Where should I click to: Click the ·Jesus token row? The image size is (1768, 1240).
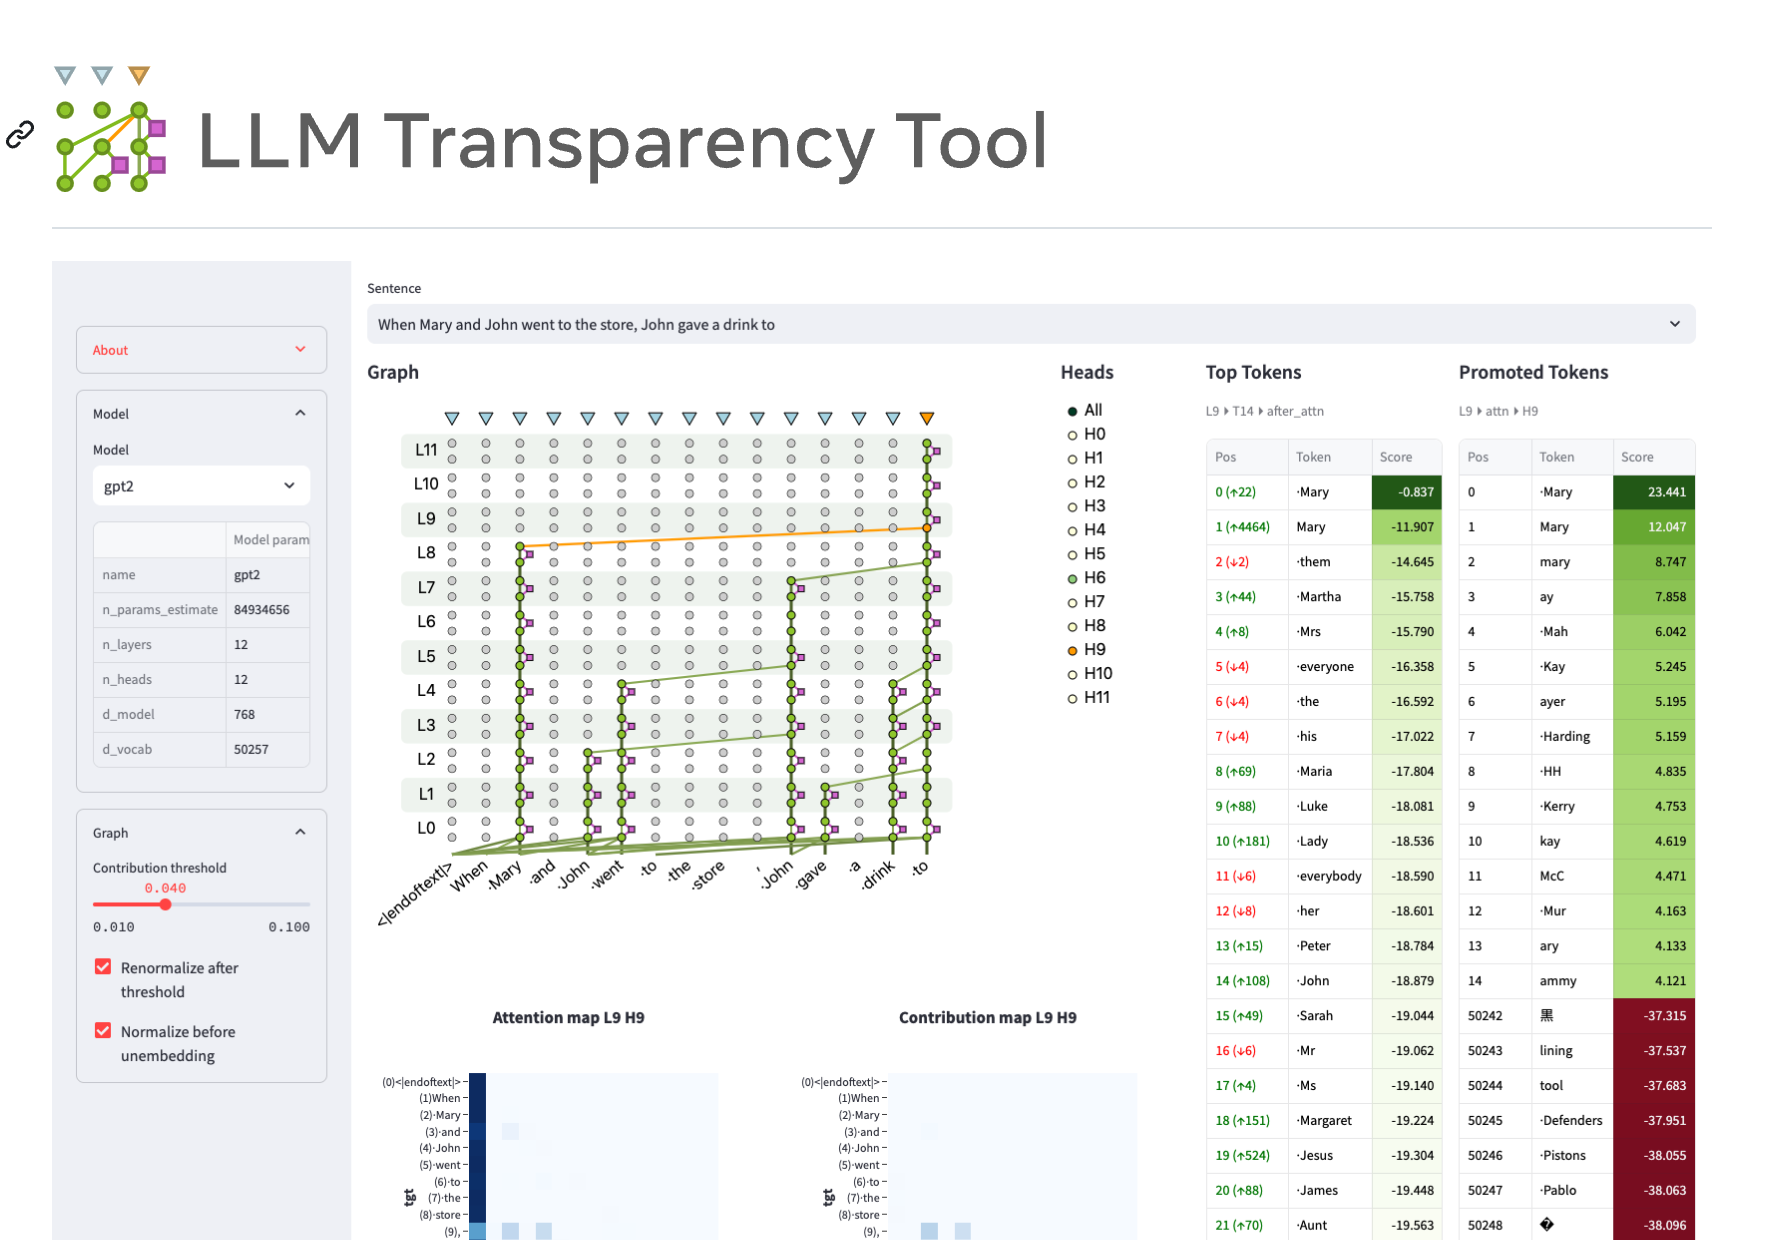point(1324,1156)
